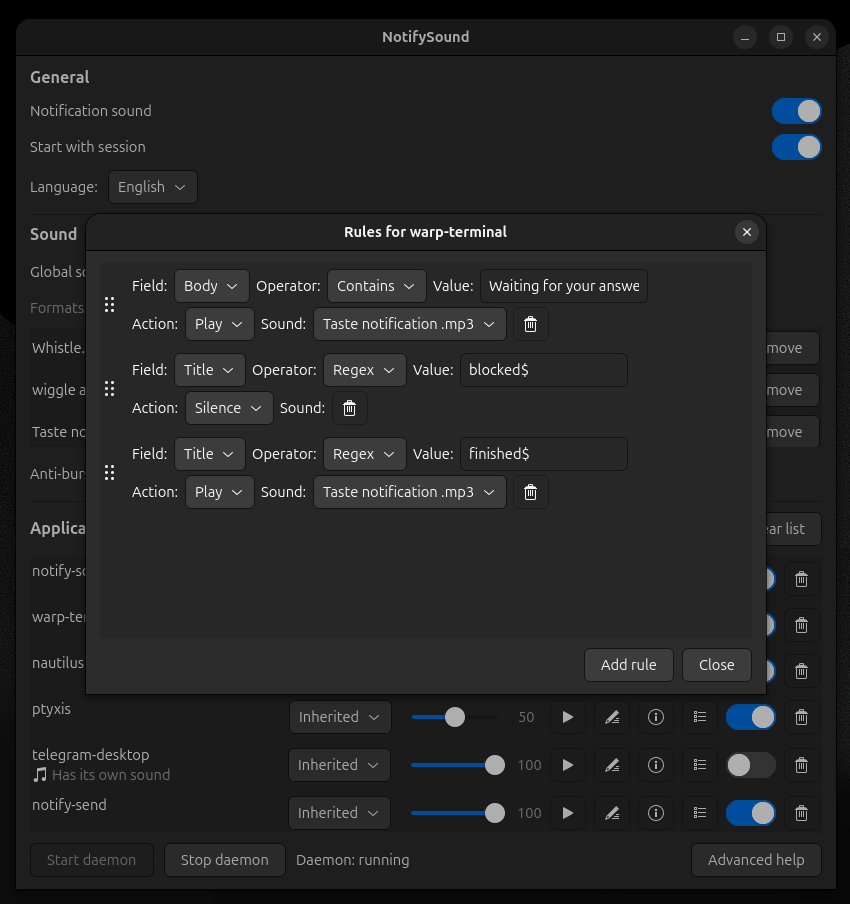Maximize the NotifySound window

pos(781,37)
